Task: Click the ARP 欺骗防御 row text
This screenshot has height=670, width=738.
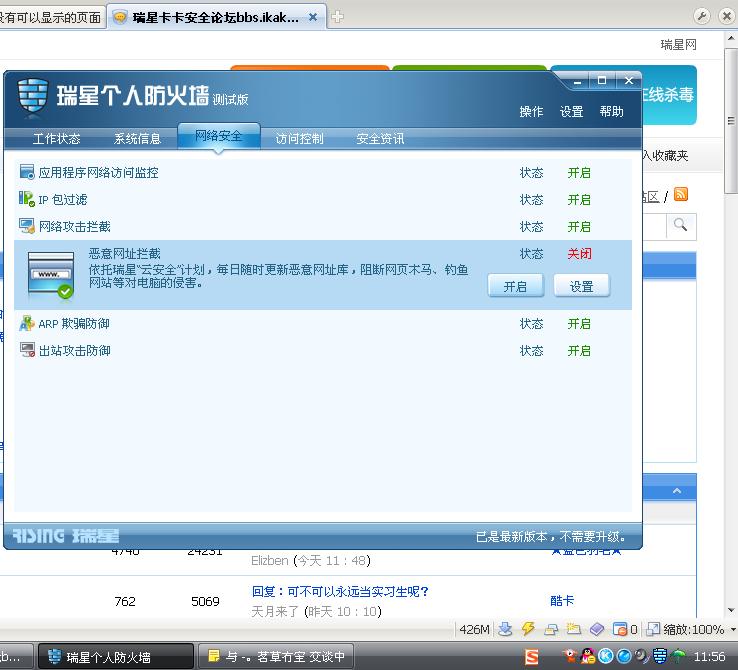Action: click(74, 324)
